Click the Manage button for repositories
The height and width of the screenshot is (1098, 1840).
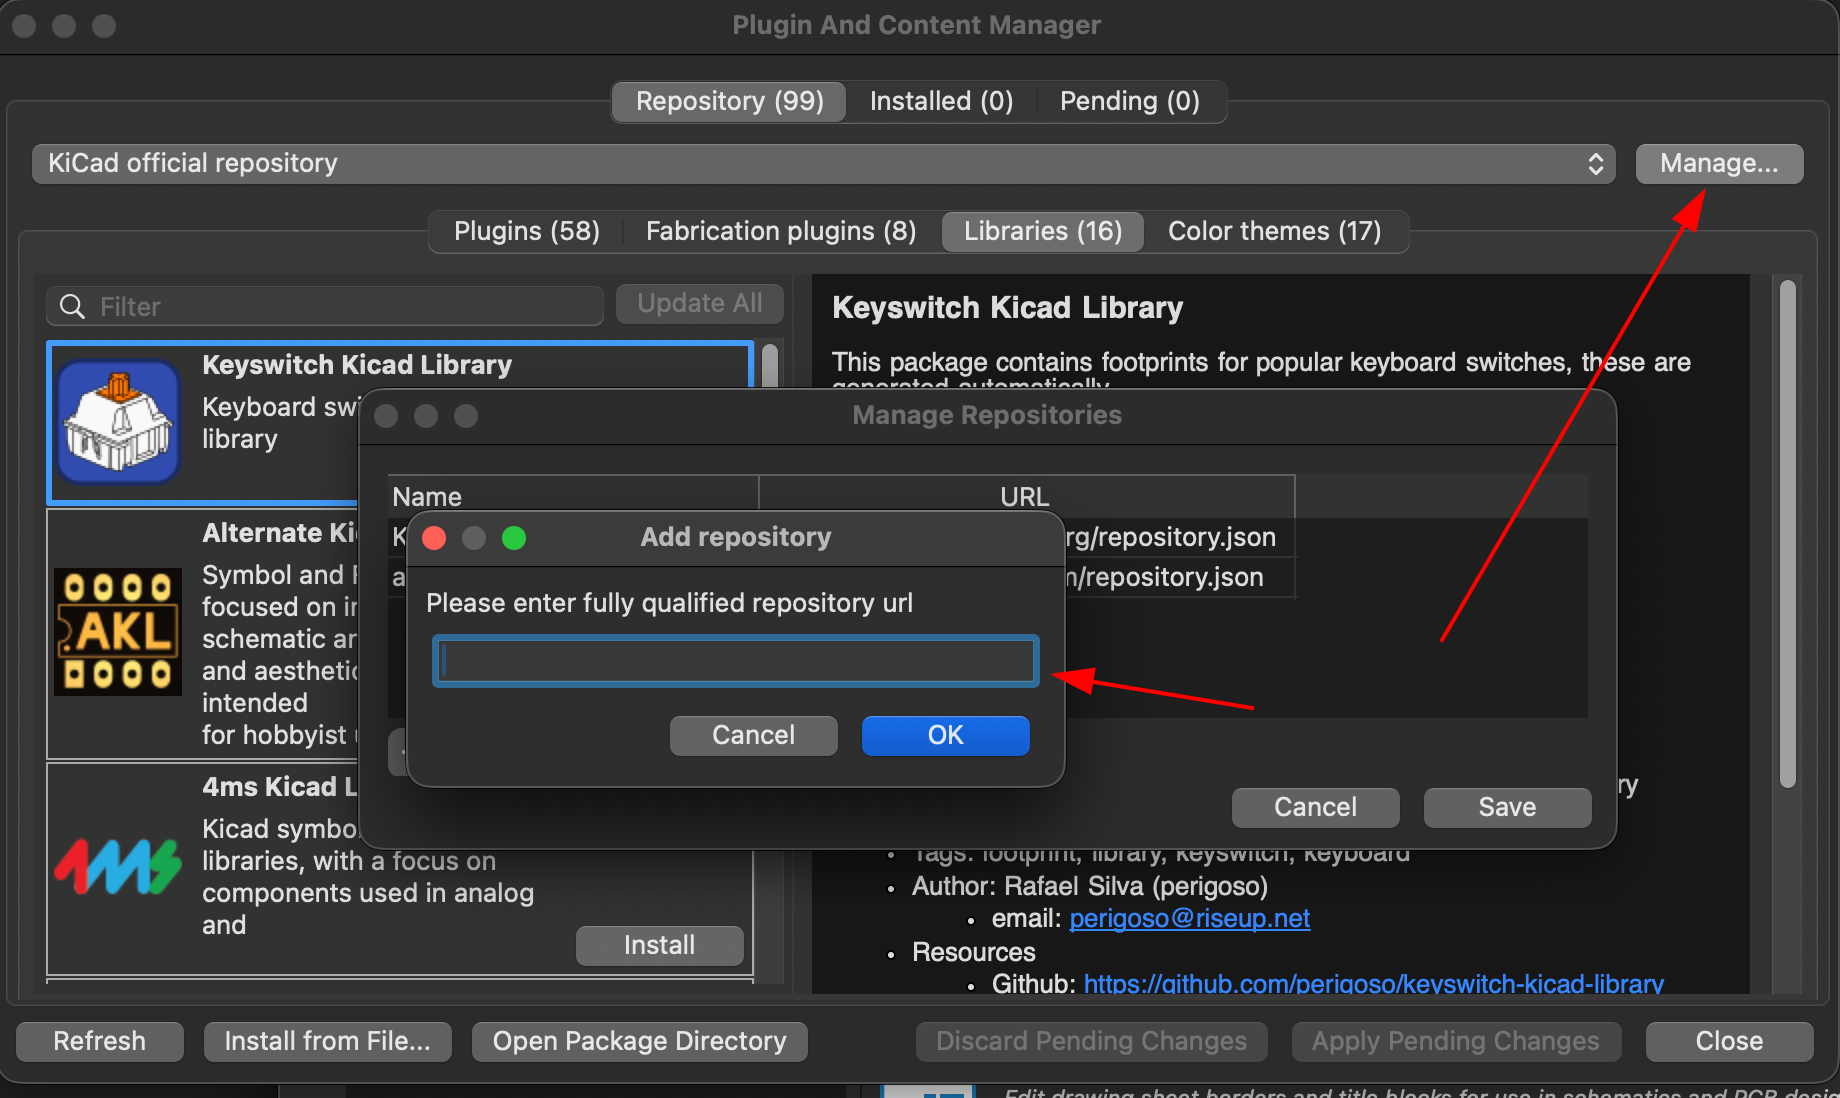click(x=1718, y=163)
